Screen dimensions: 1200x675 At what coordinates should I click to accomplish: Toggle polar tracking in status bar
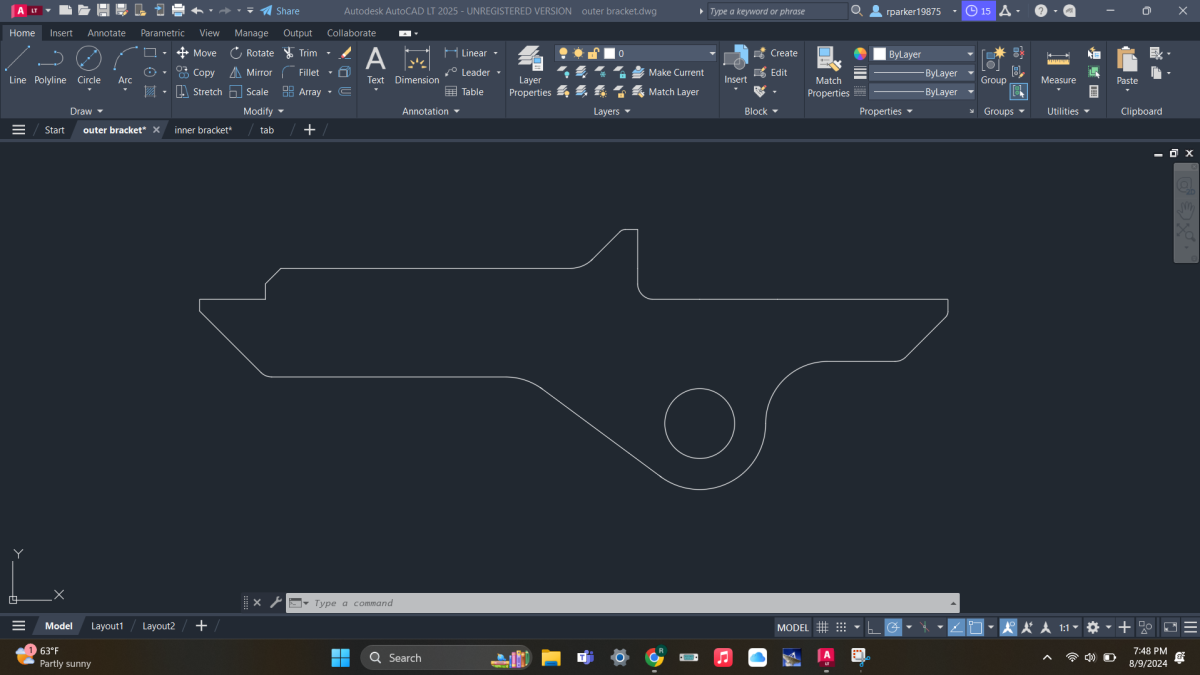pyautogui.click(x=893, y=627)
